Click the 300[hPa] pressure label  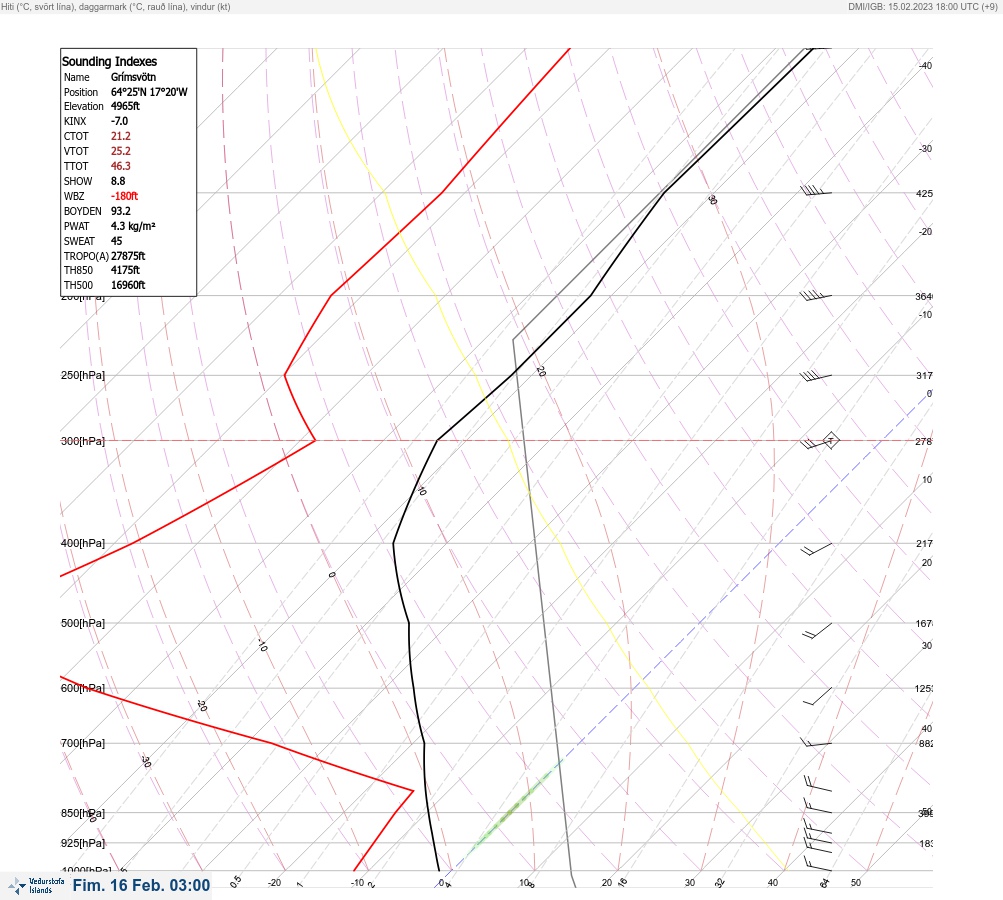point(83,441)
